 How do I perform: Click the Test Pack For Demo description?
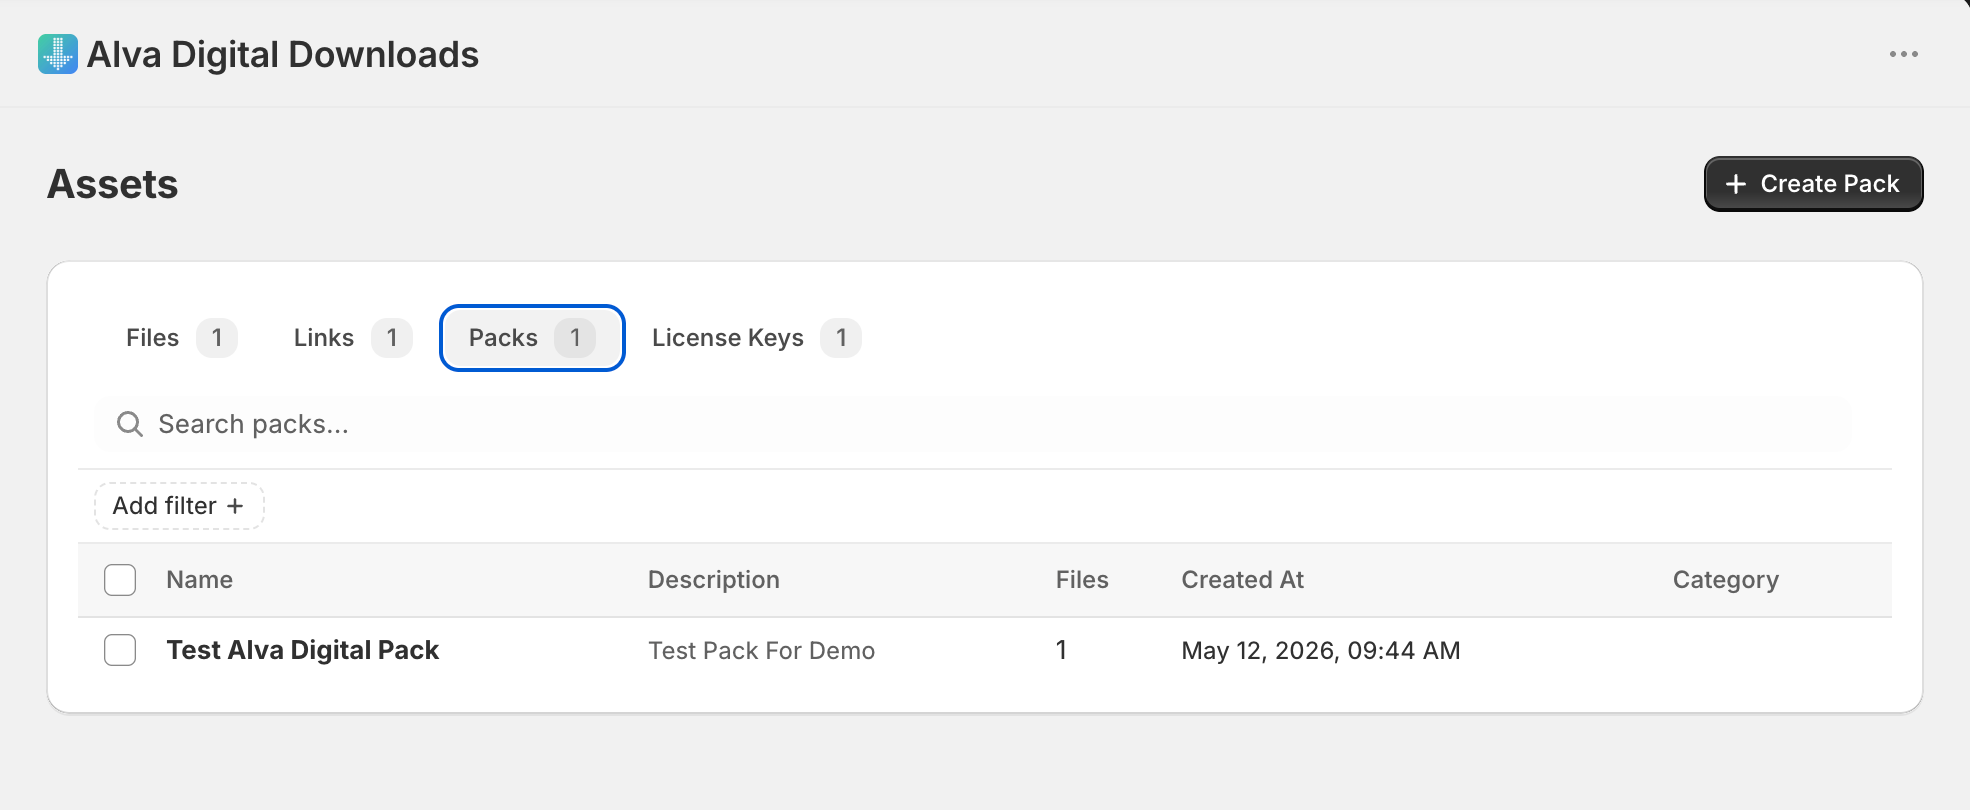(x=762, y=651)
